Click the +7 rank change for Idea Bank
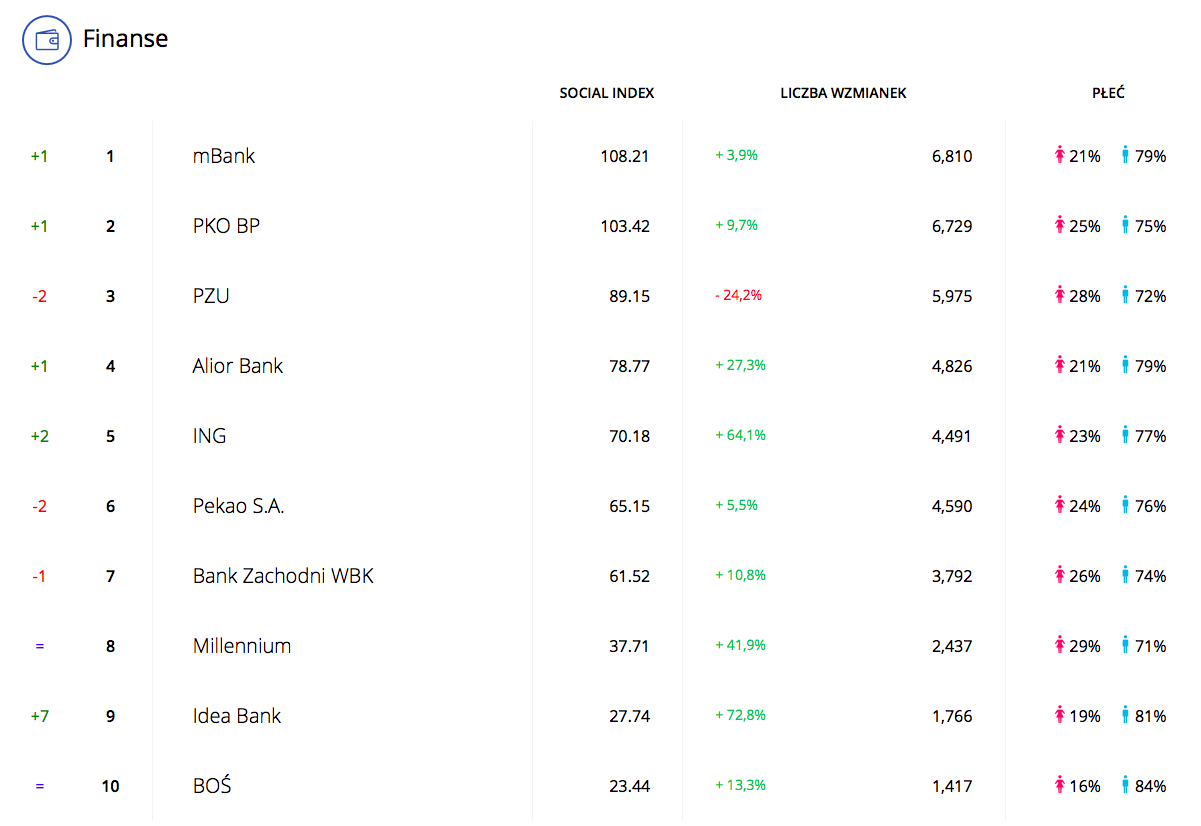This screenshot has width=1201, height=826. (39, 716)
